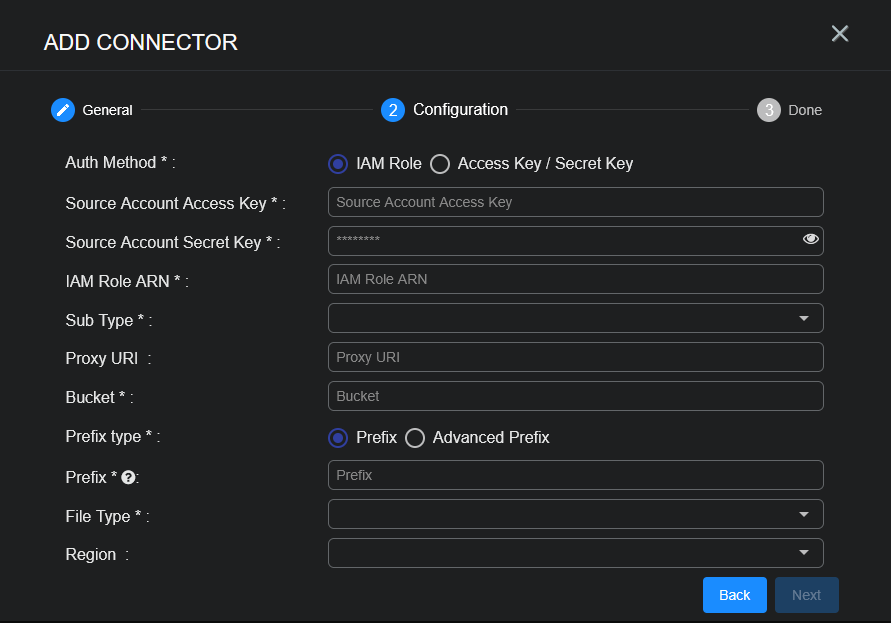The image size is (891, 623).
Task: Click into the IAM Role ARN field
Action: pyautogui.click(x=575, y=279)
